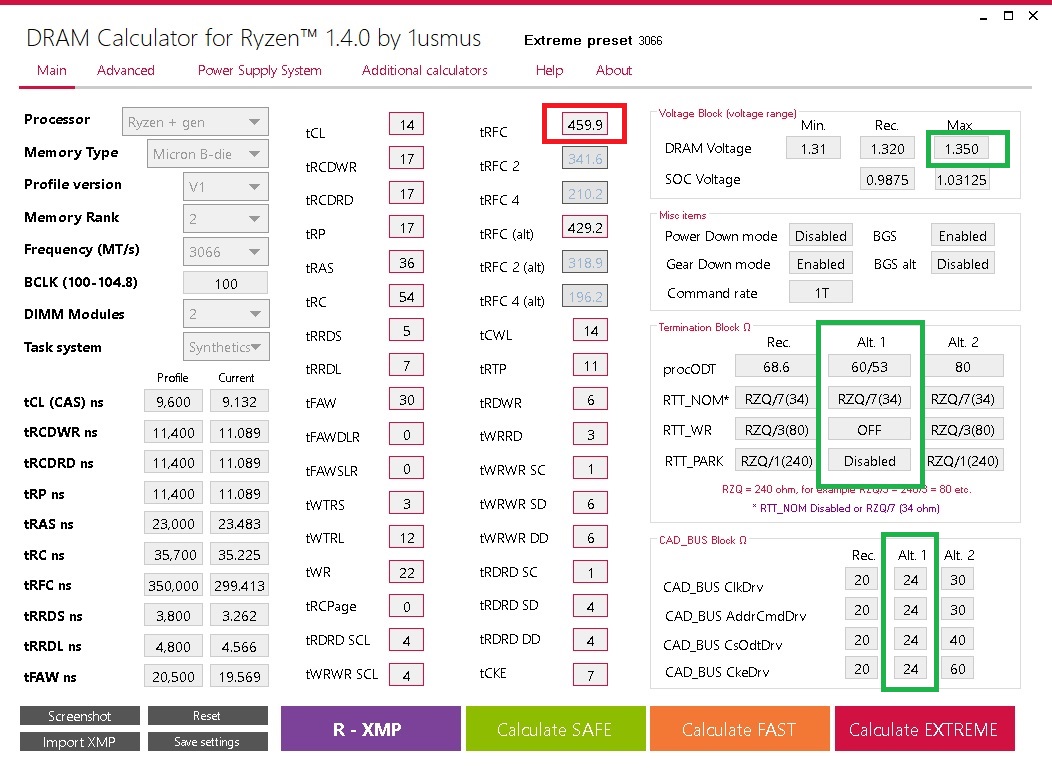
Task: Open Frequency (MT/s) dropdown
Action: (x=225, y=252)
